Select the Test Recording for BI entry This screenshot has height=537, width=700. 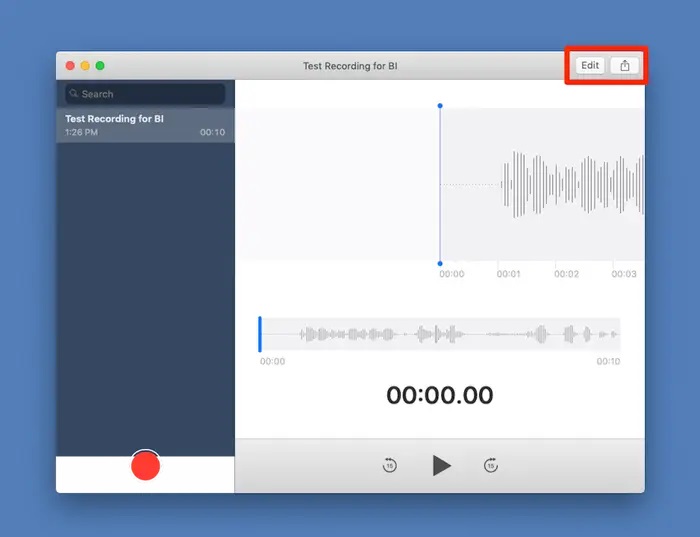[x=145, y=125]
